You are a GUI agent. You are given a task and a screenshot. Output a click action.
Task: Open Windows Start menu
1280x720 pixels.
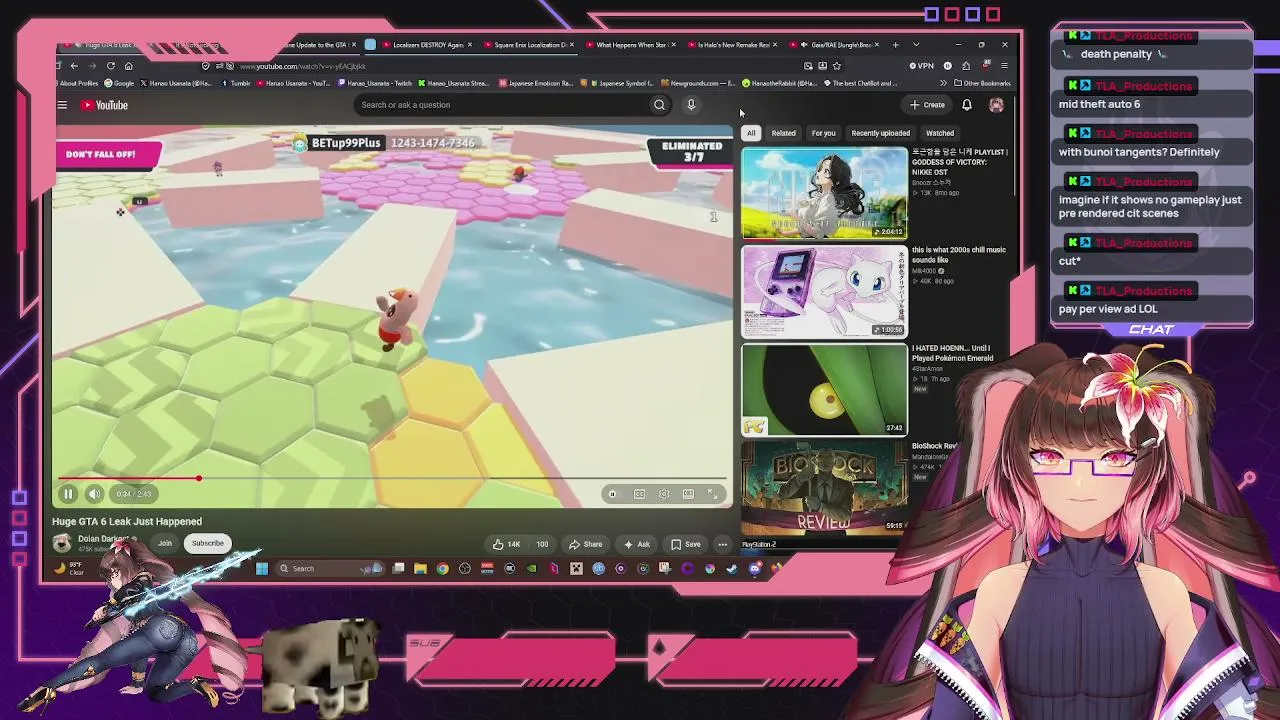coord(262,569)
